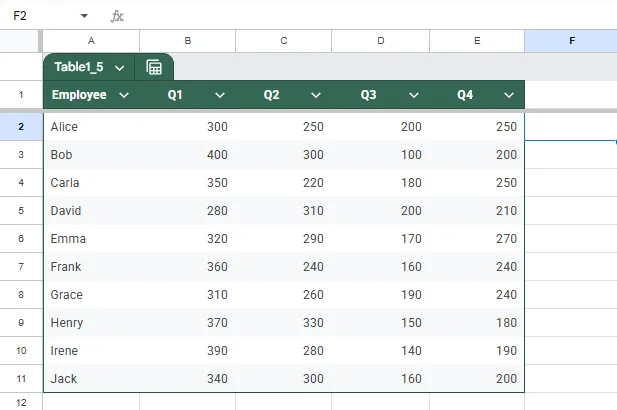This screenshot has height=410, width=617.
Task: Select Henry's Q4 value 180
Action: (477, 322)
